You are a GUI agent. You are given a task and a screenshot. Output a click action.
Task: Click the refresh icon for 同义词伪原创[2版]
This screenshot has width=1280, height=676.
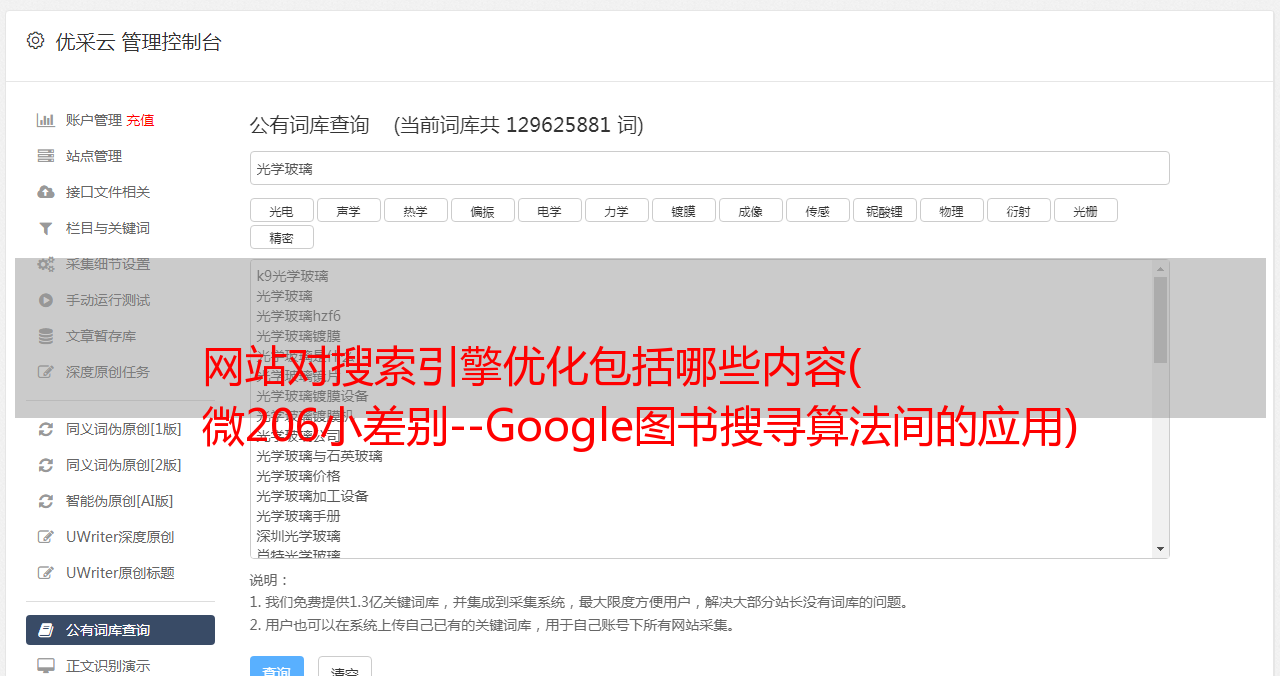click(46, 465)
